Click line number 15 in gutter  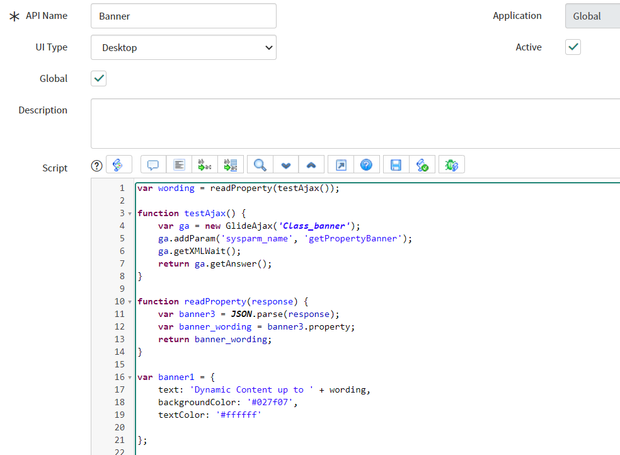coord(120,364)
